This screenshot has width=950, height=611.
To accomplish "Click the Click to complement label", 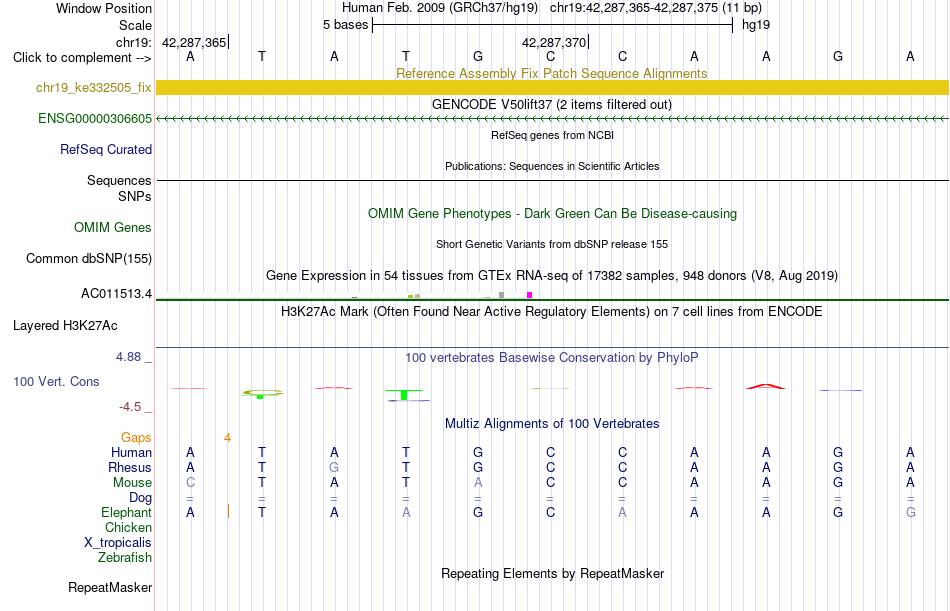I will [x=82, y=58].
